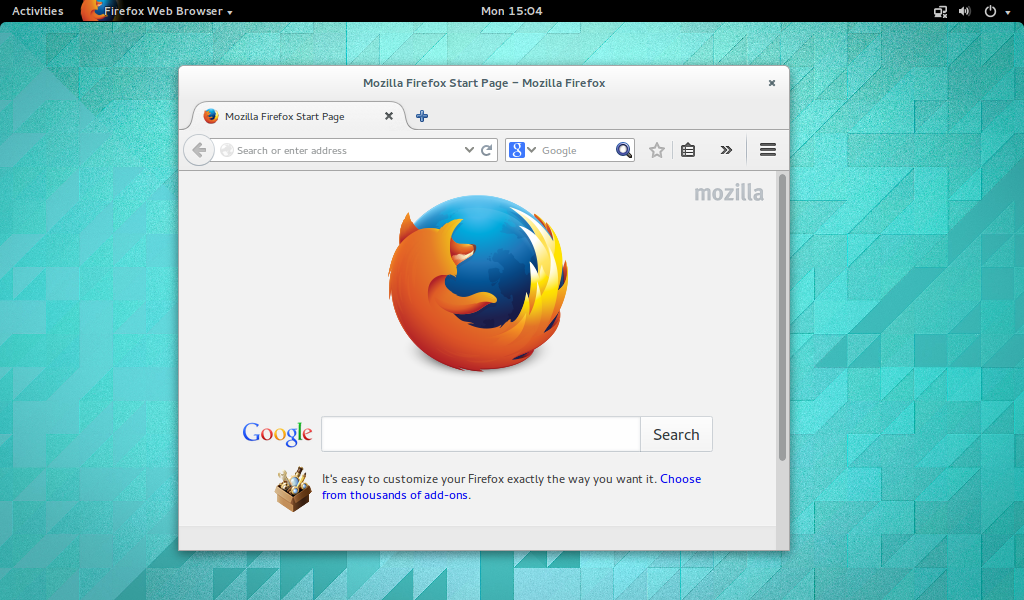Go back with the back arrow button
The height and width of the screenshot is (600, 1024).
tap(199, 150)
